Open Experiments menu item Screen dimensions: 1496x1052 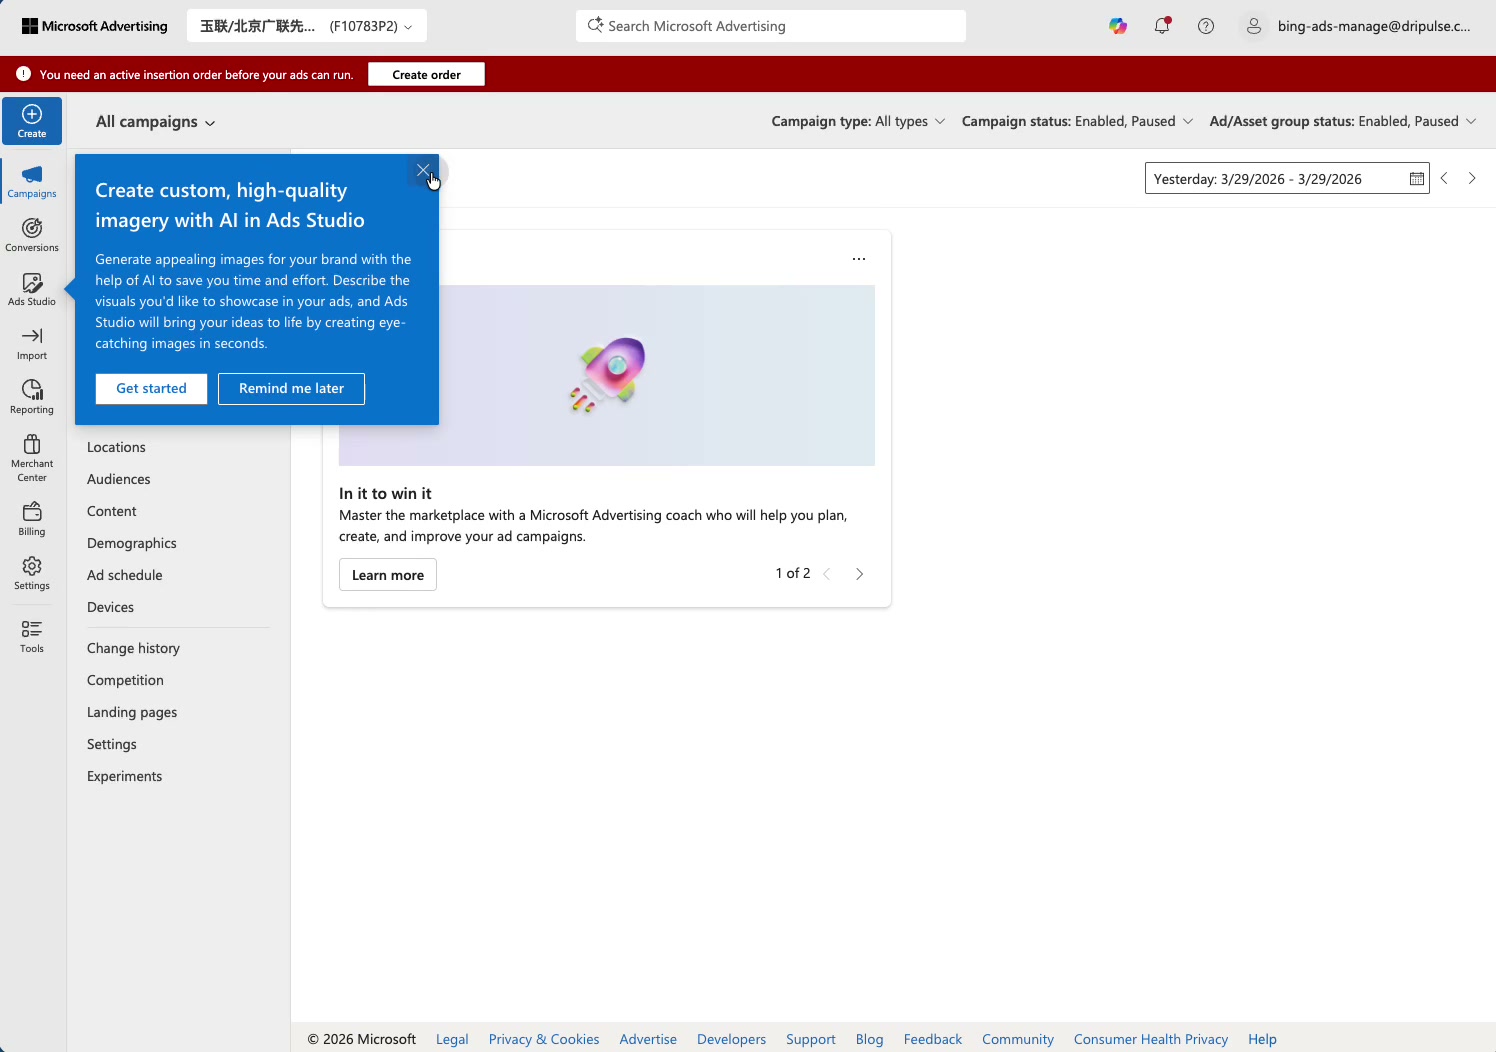124,776
